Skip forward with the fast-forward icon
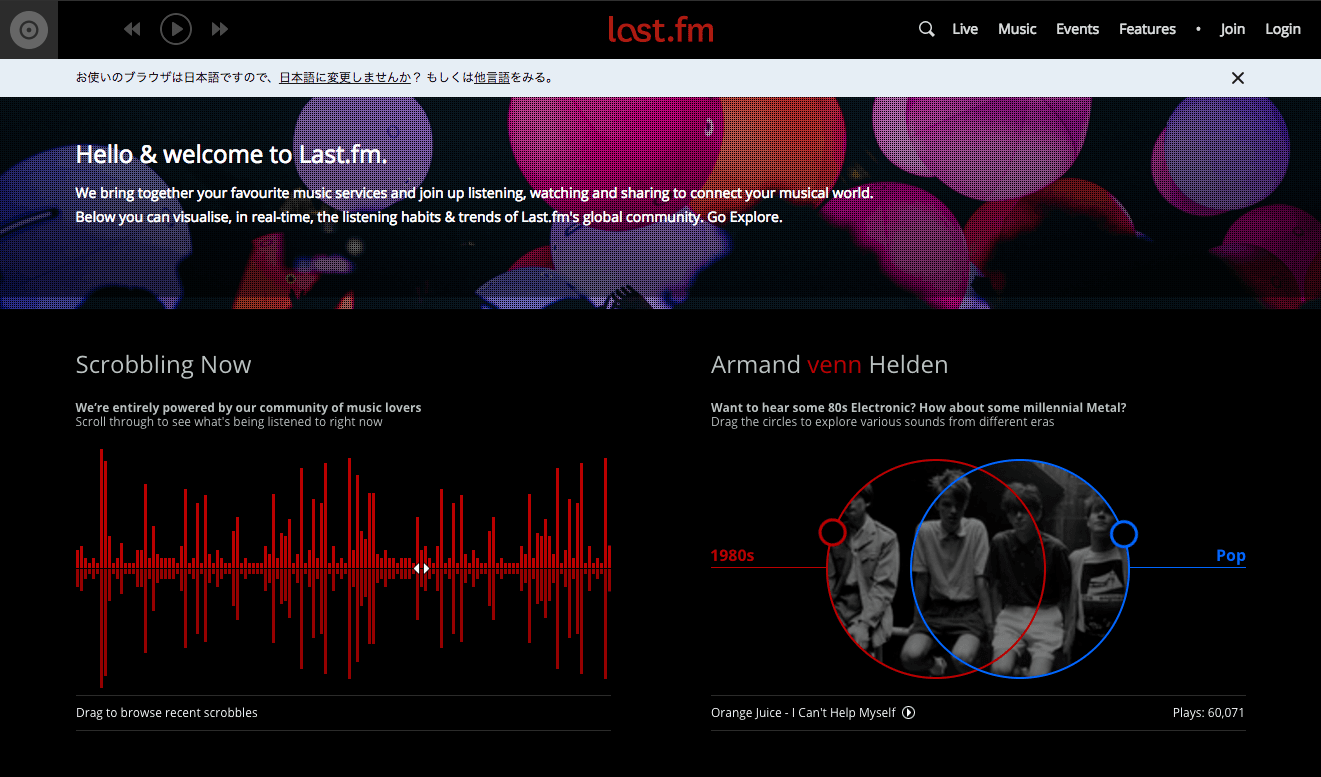Viewport: 1321px width, 777px height. [x=220, y=30]
